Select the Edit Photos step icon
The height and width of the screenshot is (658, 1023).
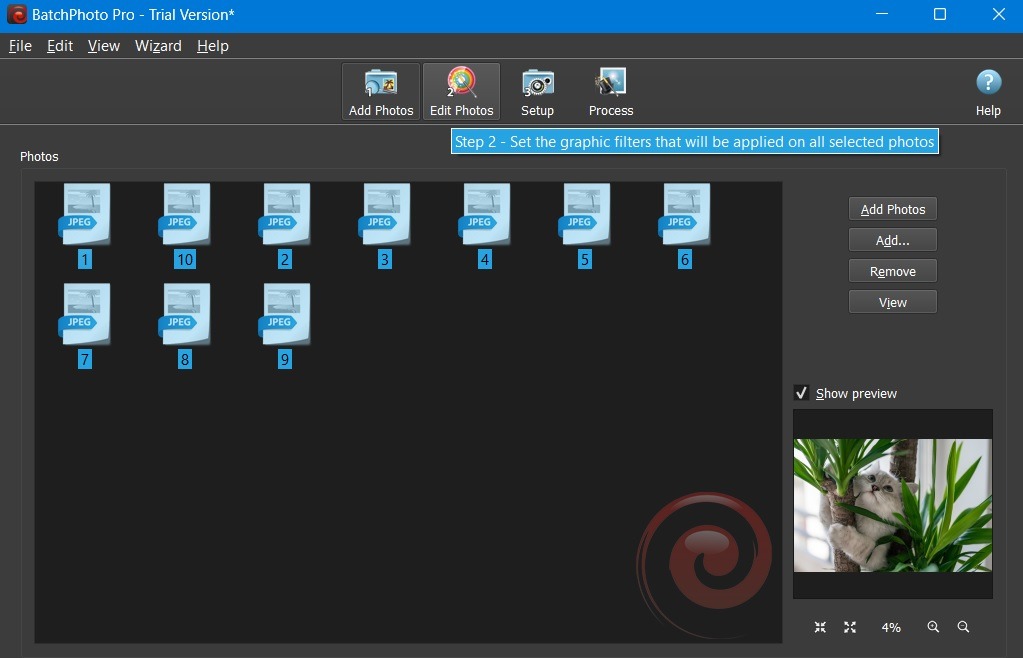(461, 88)
